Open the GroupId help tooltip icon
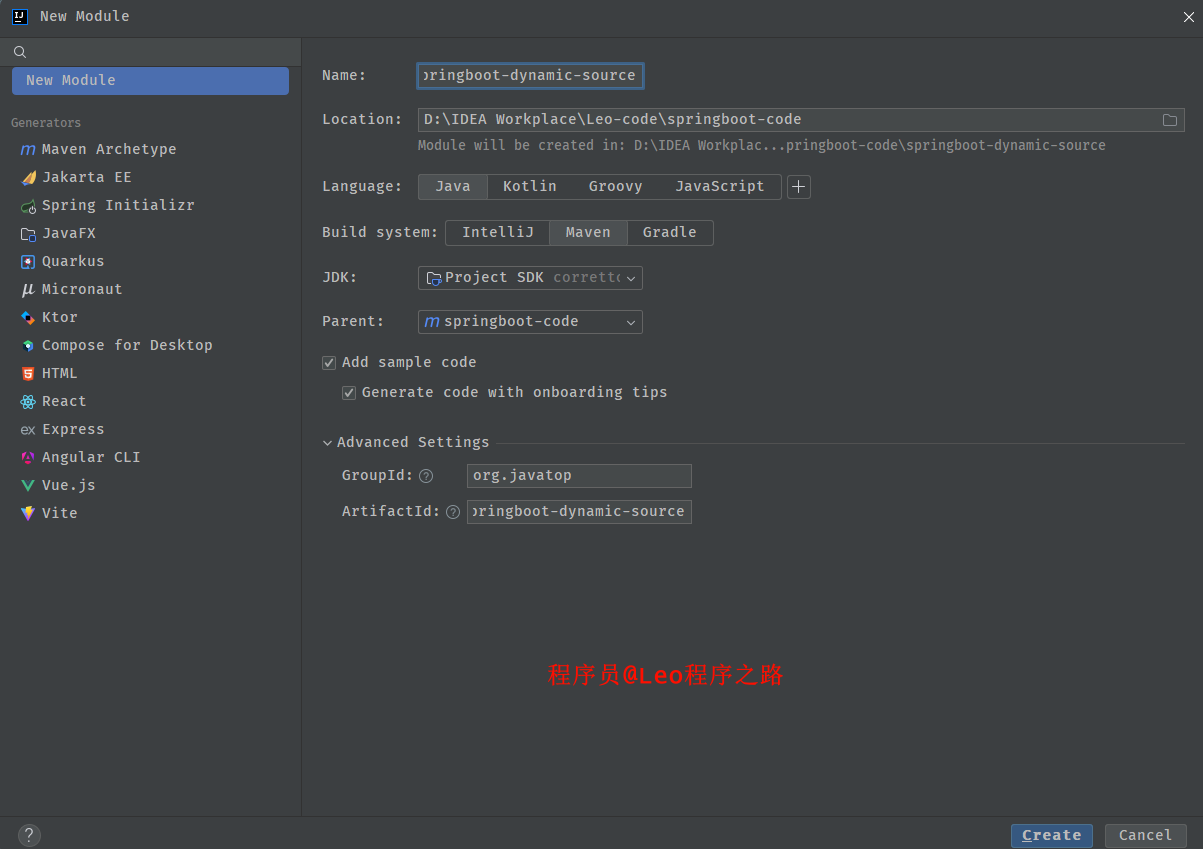Viewport: 1203px width, 849px height. (426, 476)
